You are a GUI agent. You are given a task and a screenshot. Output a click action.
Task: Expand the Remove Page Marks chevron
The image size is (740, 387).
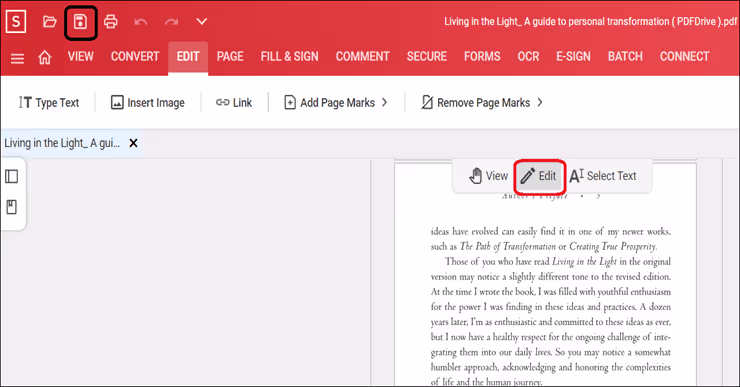coord(540,102)
